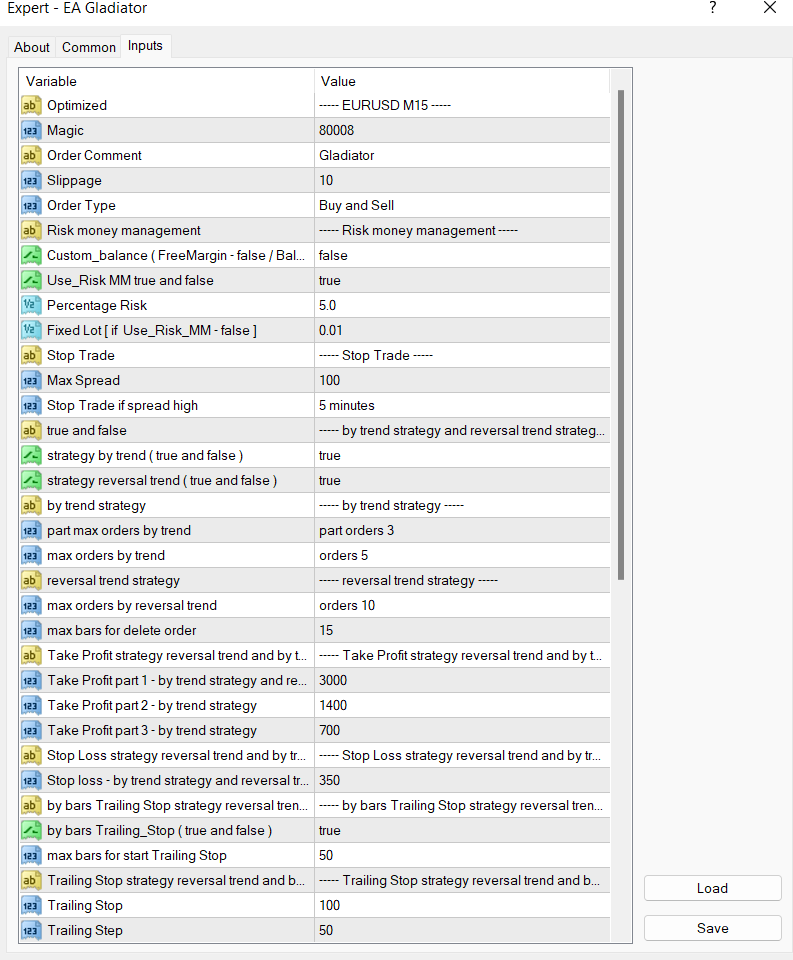
Task: Expand the max orders by trend value list
Action: pyautogui.click(x=460, y=555)
